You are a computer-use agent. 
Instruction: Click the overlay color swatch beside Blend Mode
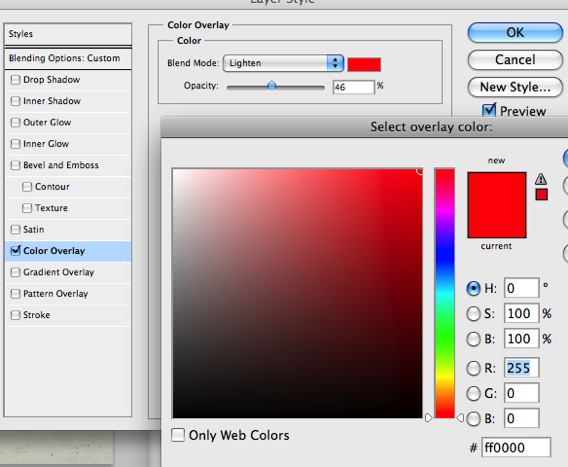tap(364, 64)
